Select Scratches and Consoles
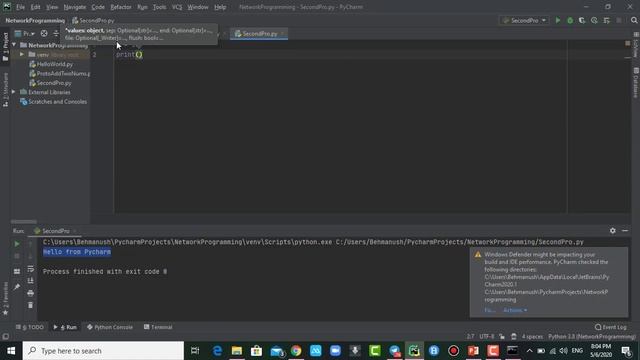The height and width of the screenshot is (360, 640). click(58, 102)
